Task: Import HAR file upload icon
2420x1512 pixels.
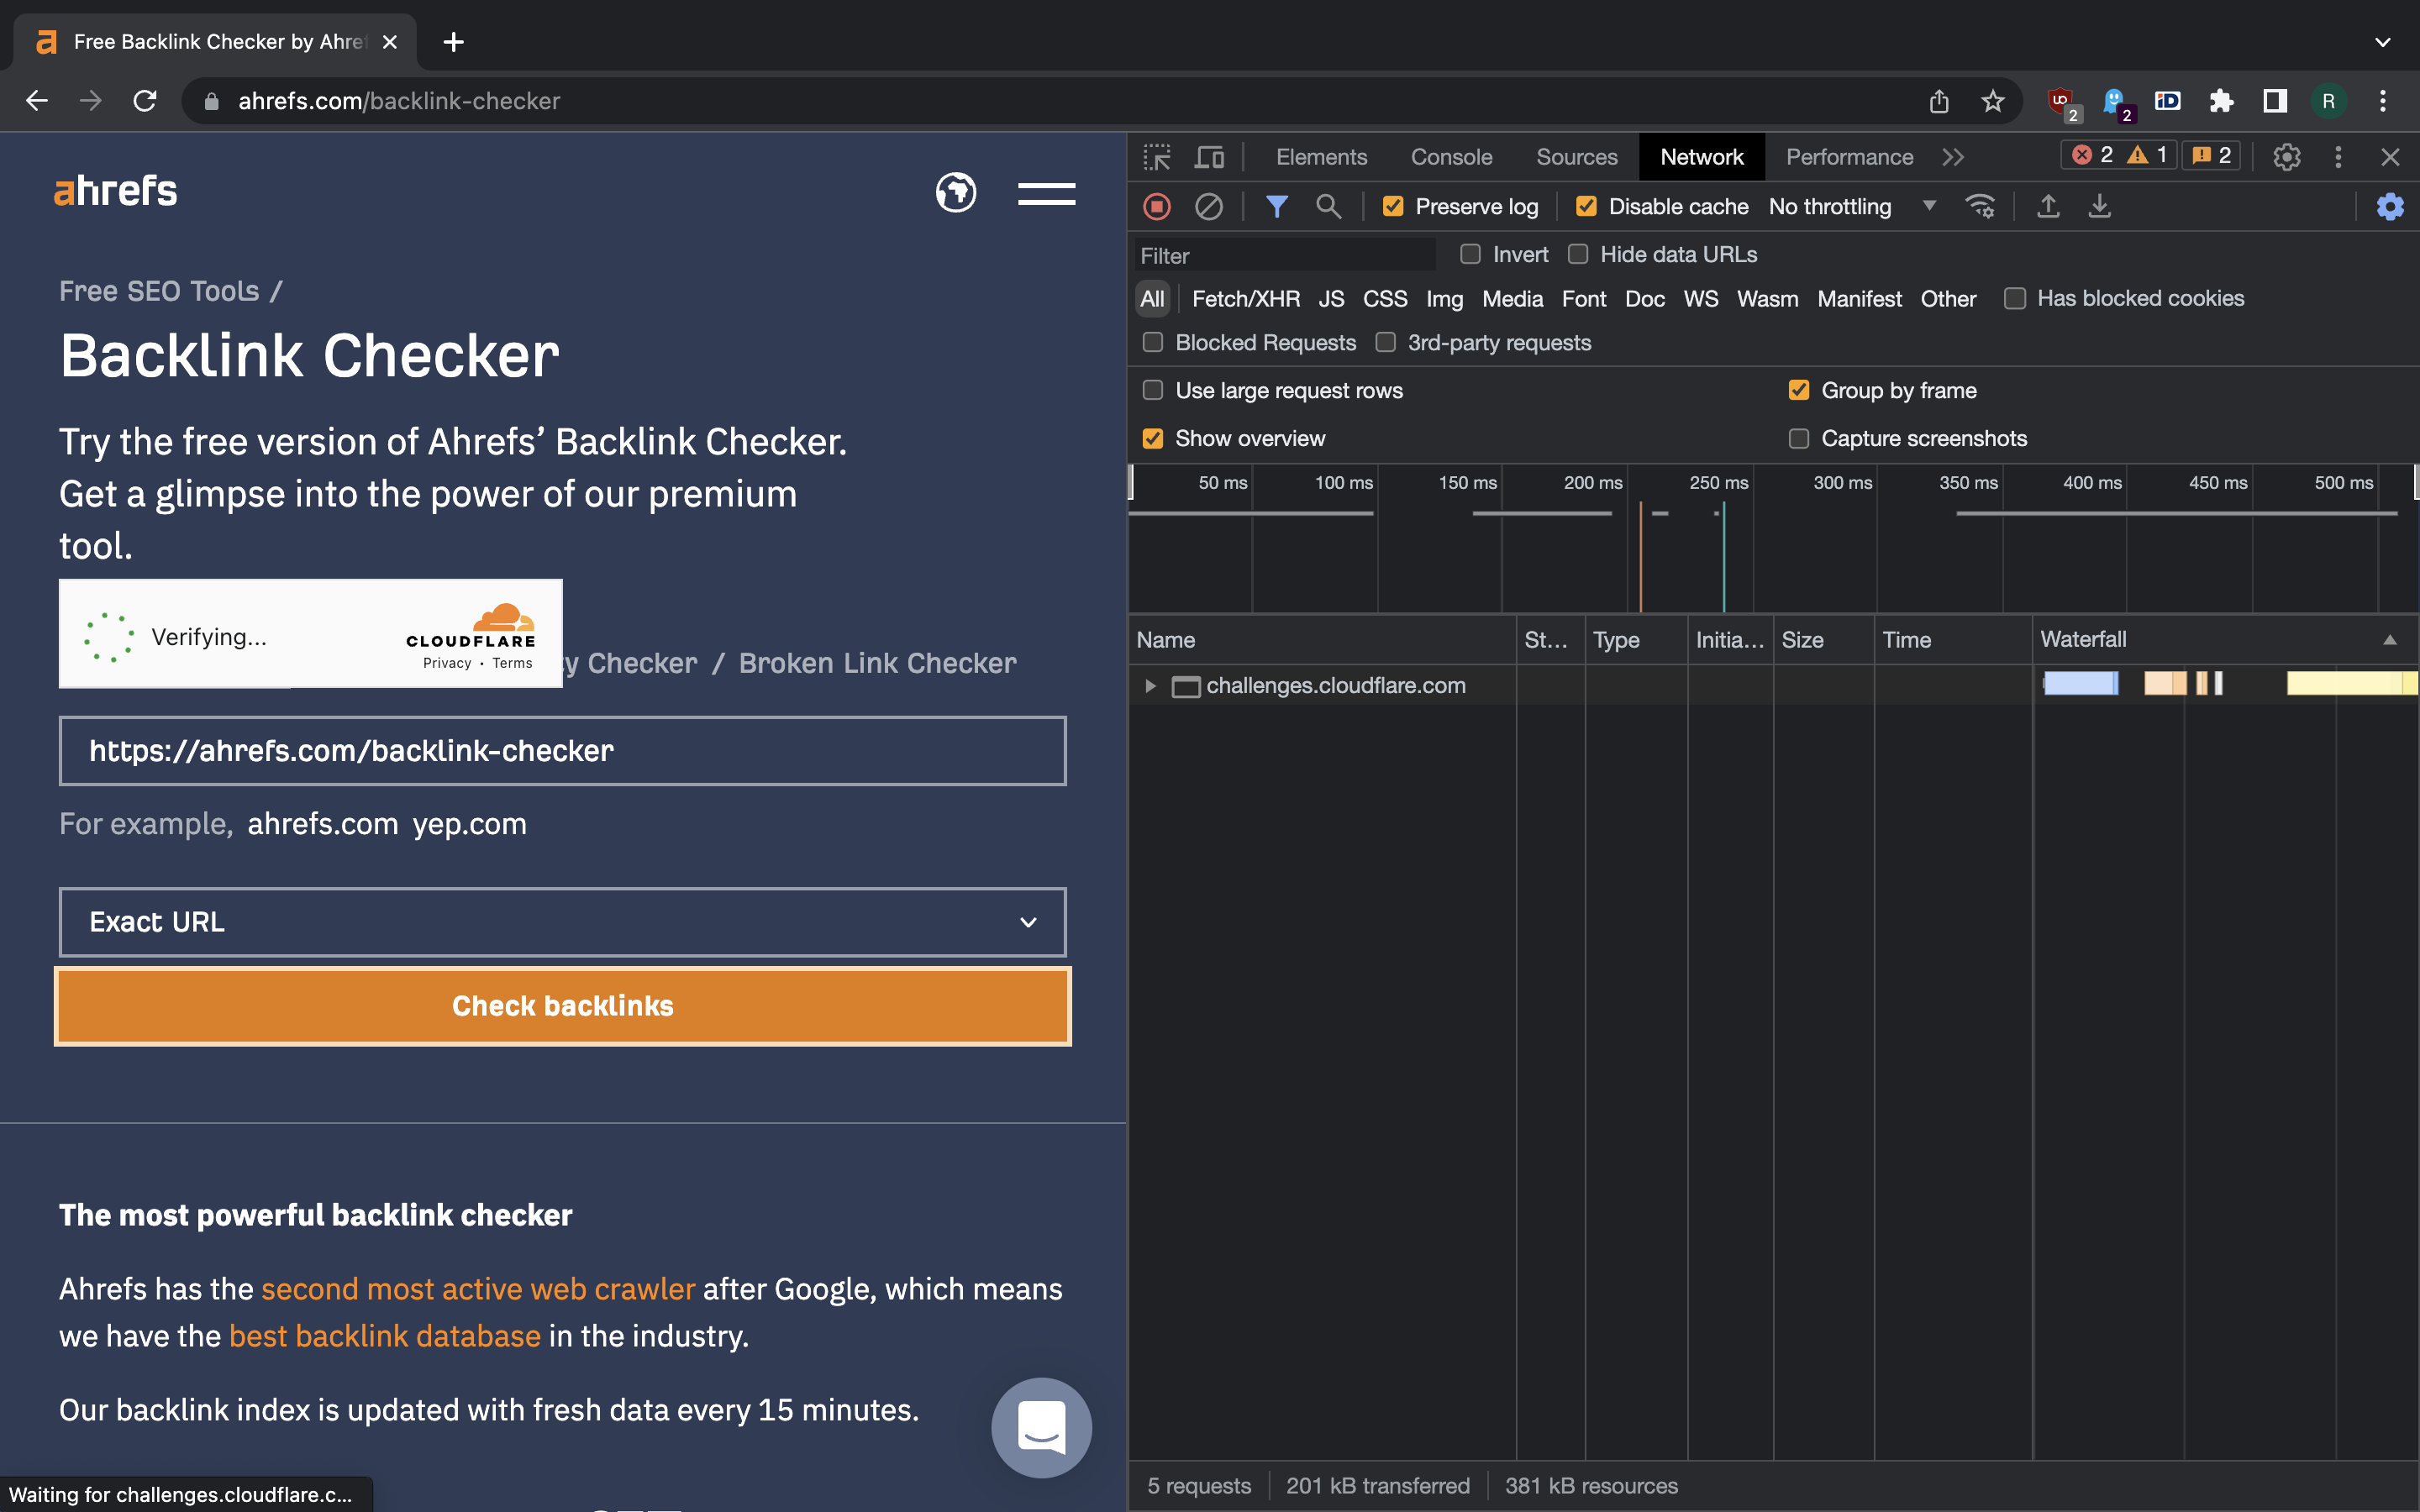Action: click(2048, 207)
